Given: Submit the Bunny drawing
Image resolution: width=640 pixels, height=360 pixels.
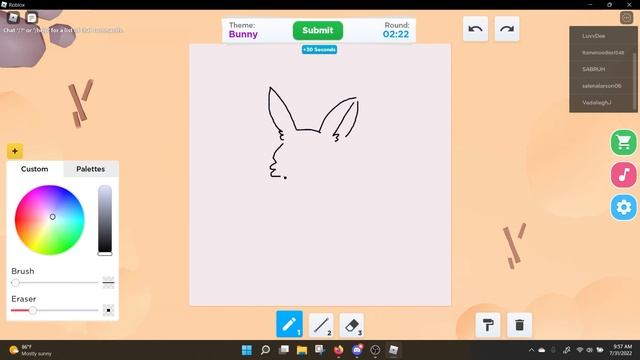Looking at the screenshot, I should pyautogui.click(x=318, y=31).
